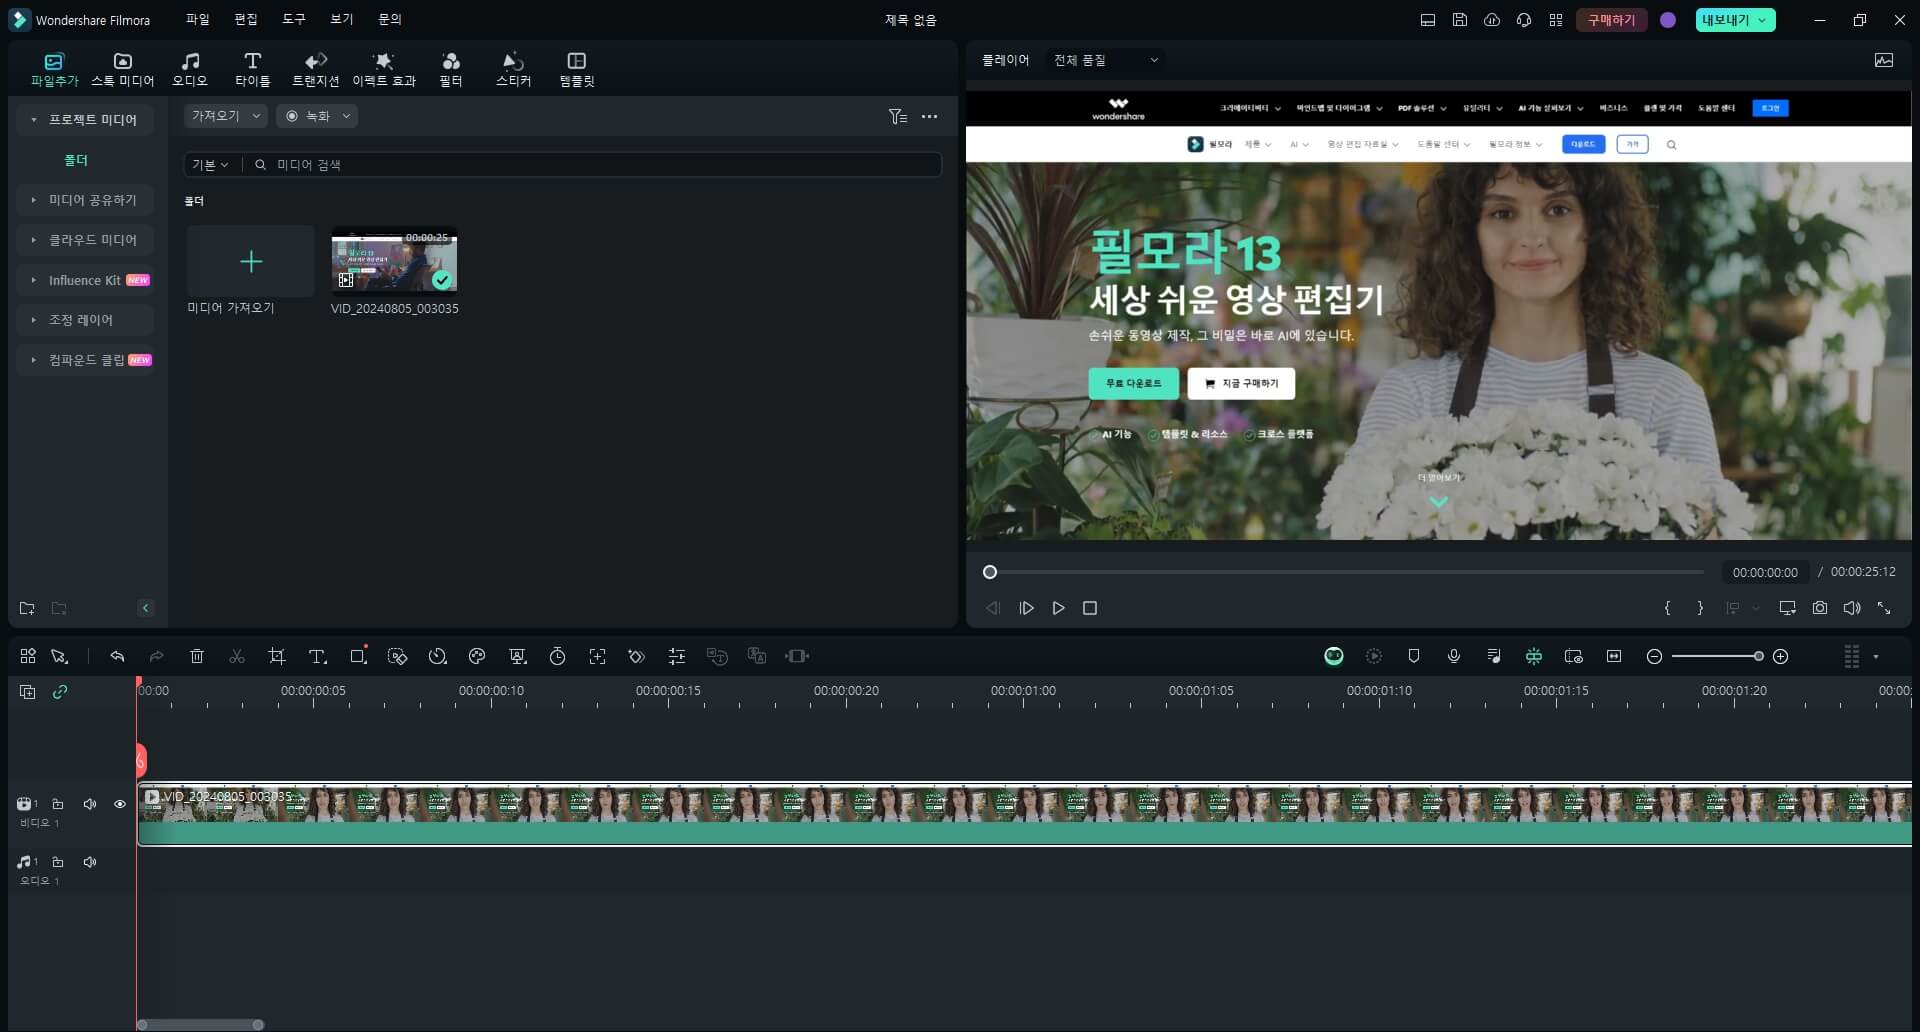The width and height of the screenshot is (1920, 1032).
Task: Open the duration stopwatch icon
Action: click(x=557, y=656)
